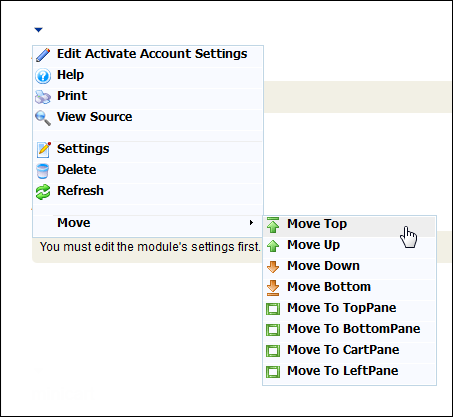The image size is (453, 417).
Task: Click the notepad icon next to Settings
Action: point(43,149)
